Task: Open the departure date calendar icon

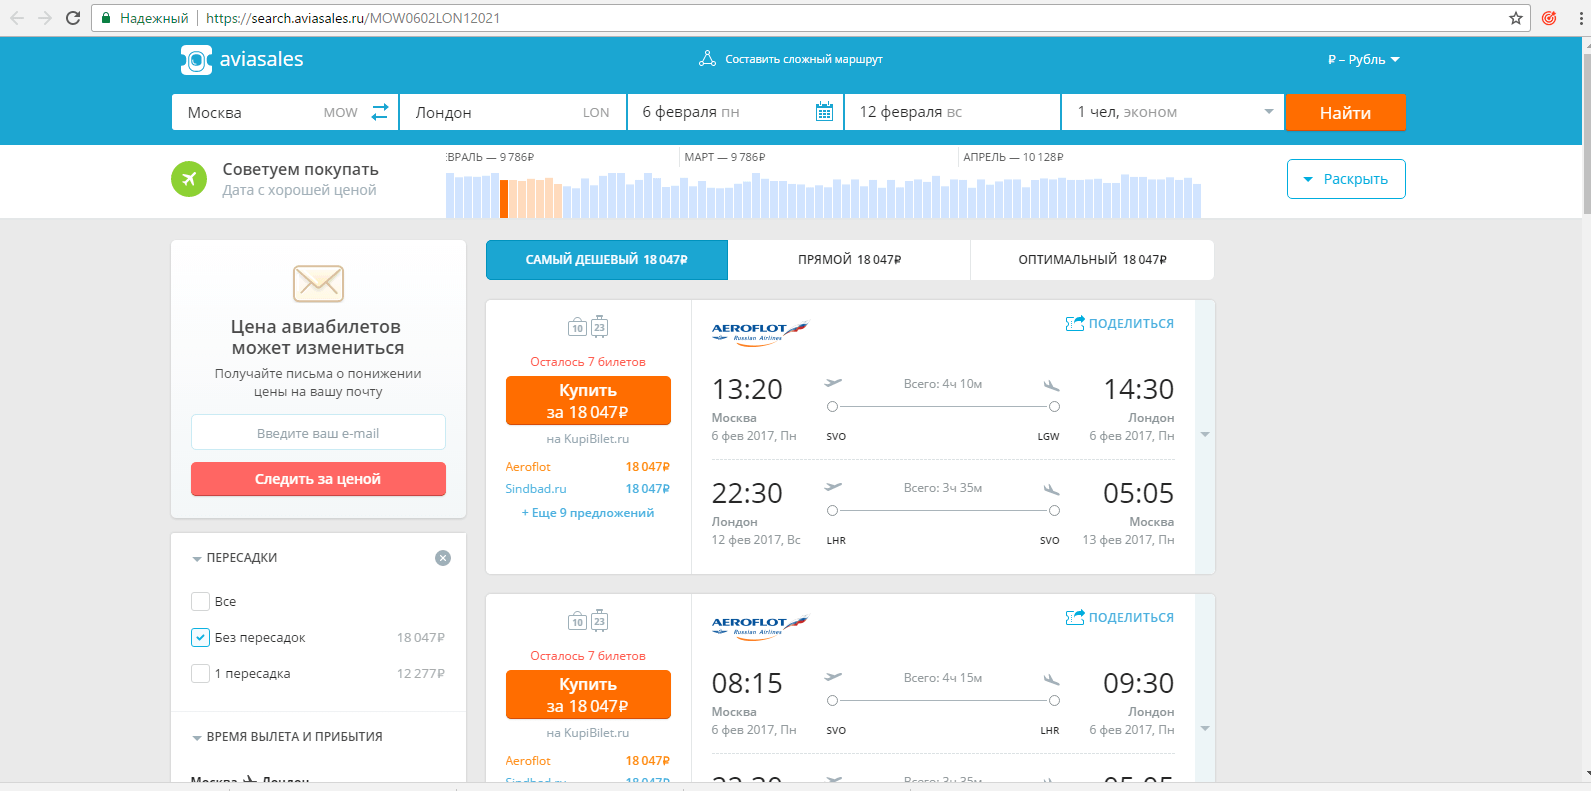Action: click(x=824, y=112)
